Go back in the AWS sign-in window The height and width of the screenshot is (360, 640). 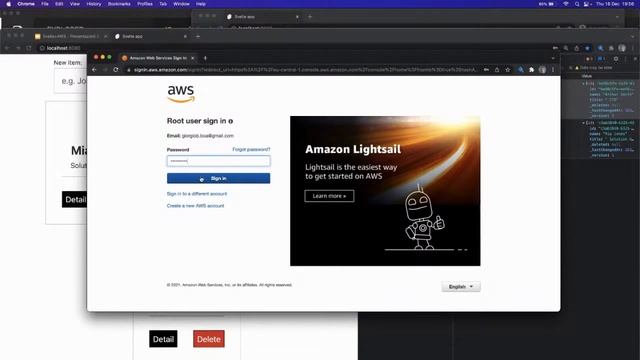point(94,70)
